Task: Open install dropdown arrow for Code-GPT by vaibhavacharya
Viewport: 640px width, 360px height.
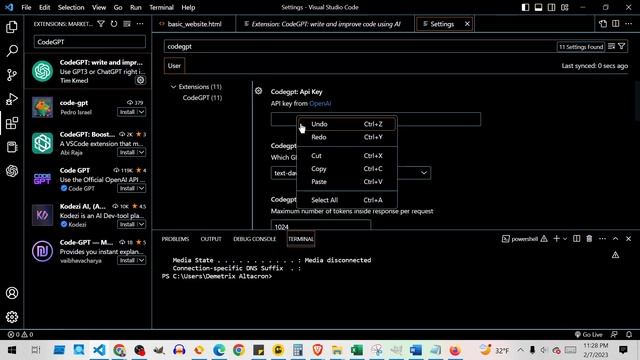Action: click(141, 260)
